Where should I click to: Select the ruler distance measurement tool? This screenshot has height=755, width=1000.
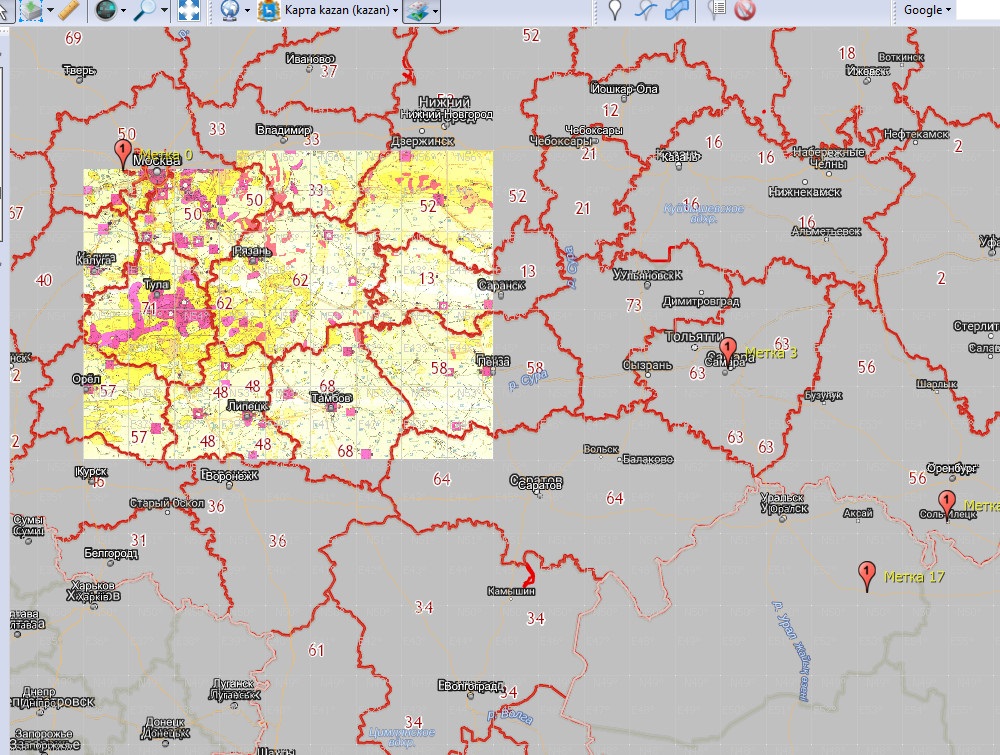[x=69, y=11]
